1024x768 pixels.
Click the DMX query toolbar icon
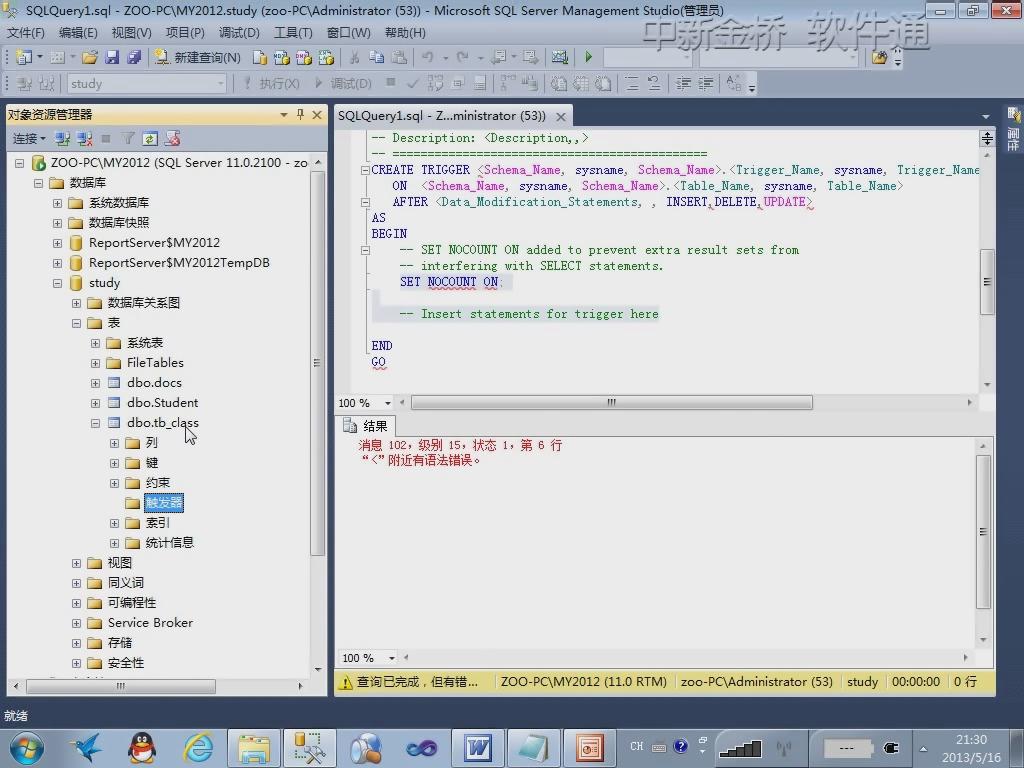pos(304,57)
